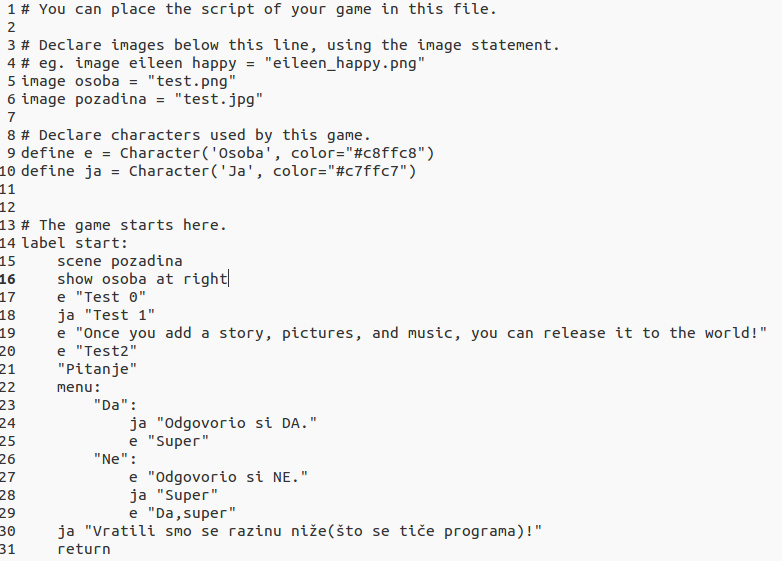Place cursor on "label start:" line
This screenshot has width=782, height=561.
click(x=74, y=243)
